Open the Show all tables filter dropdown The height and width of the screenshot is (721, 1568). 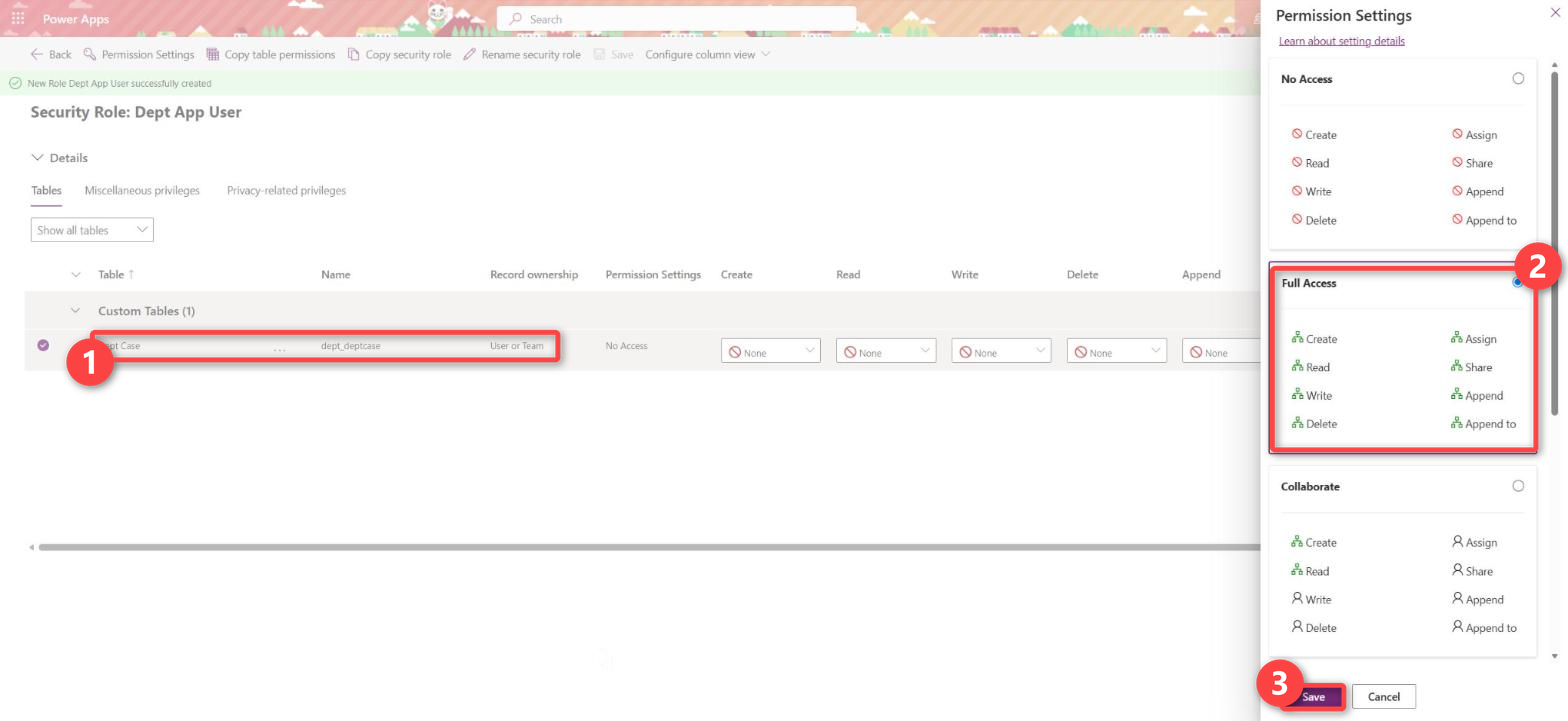point(92,230)
